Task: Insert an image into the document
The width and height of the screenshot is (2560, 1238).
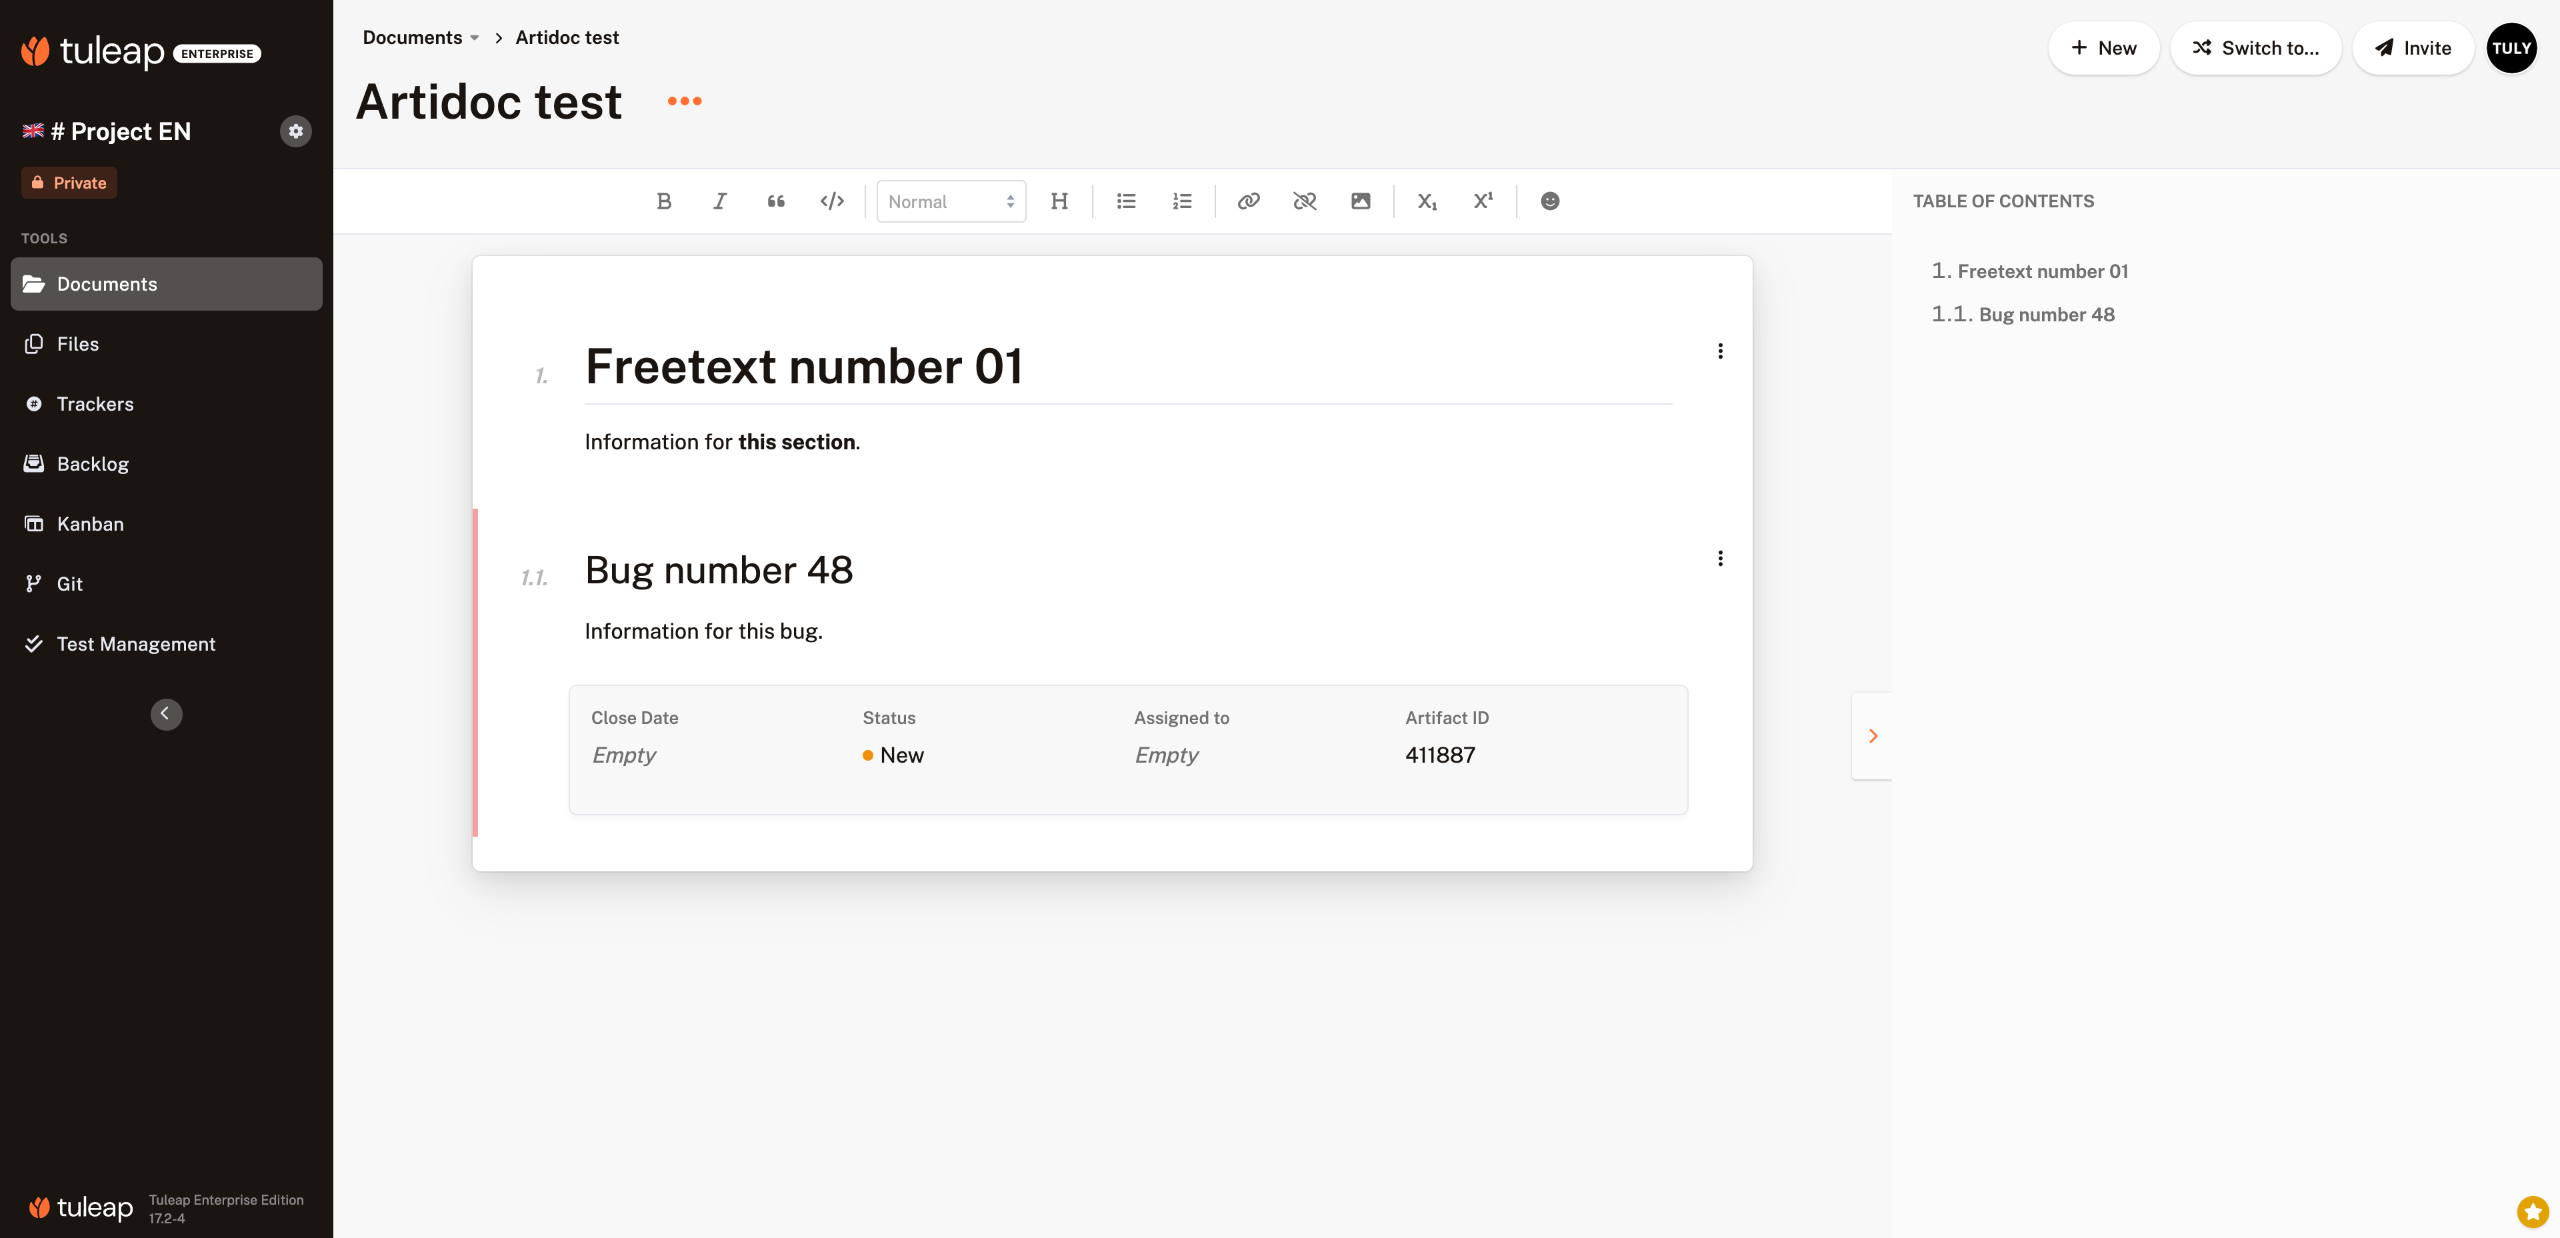Action: (1360, 201)
